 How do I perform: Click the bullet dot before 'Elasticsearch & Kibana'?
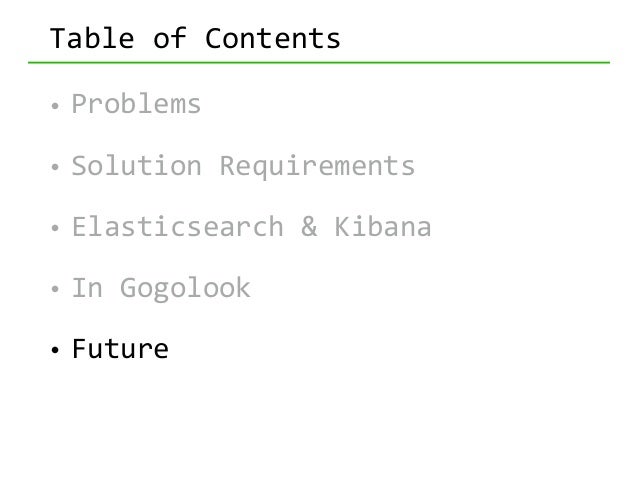[56, 230]
